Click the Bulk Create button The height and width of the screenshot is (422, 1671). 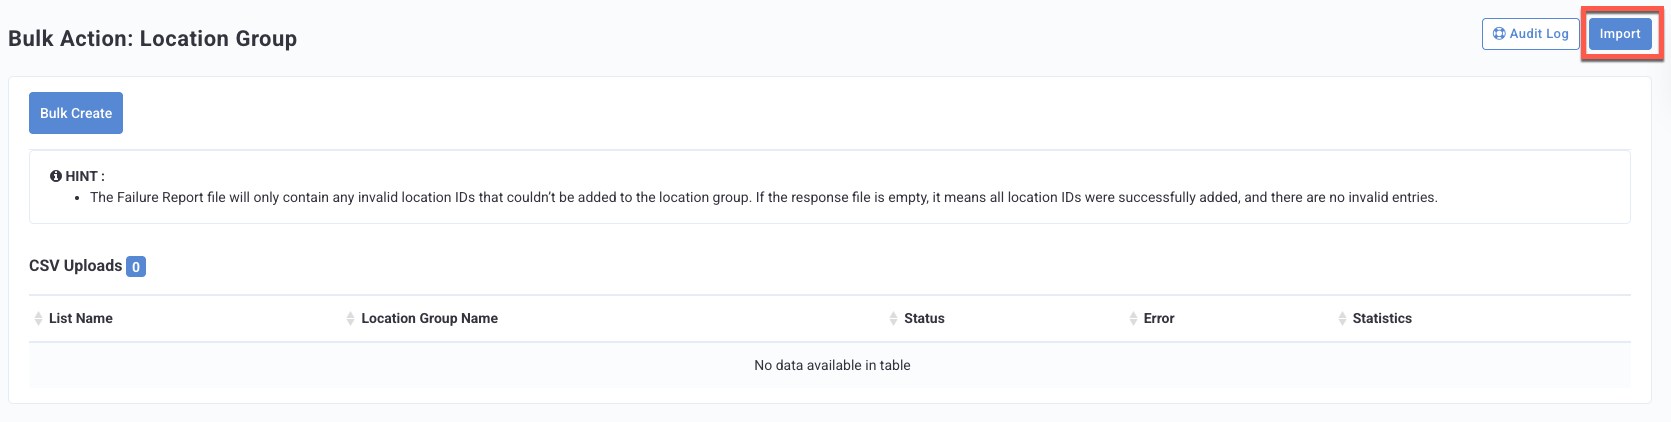tap(76, 113)
